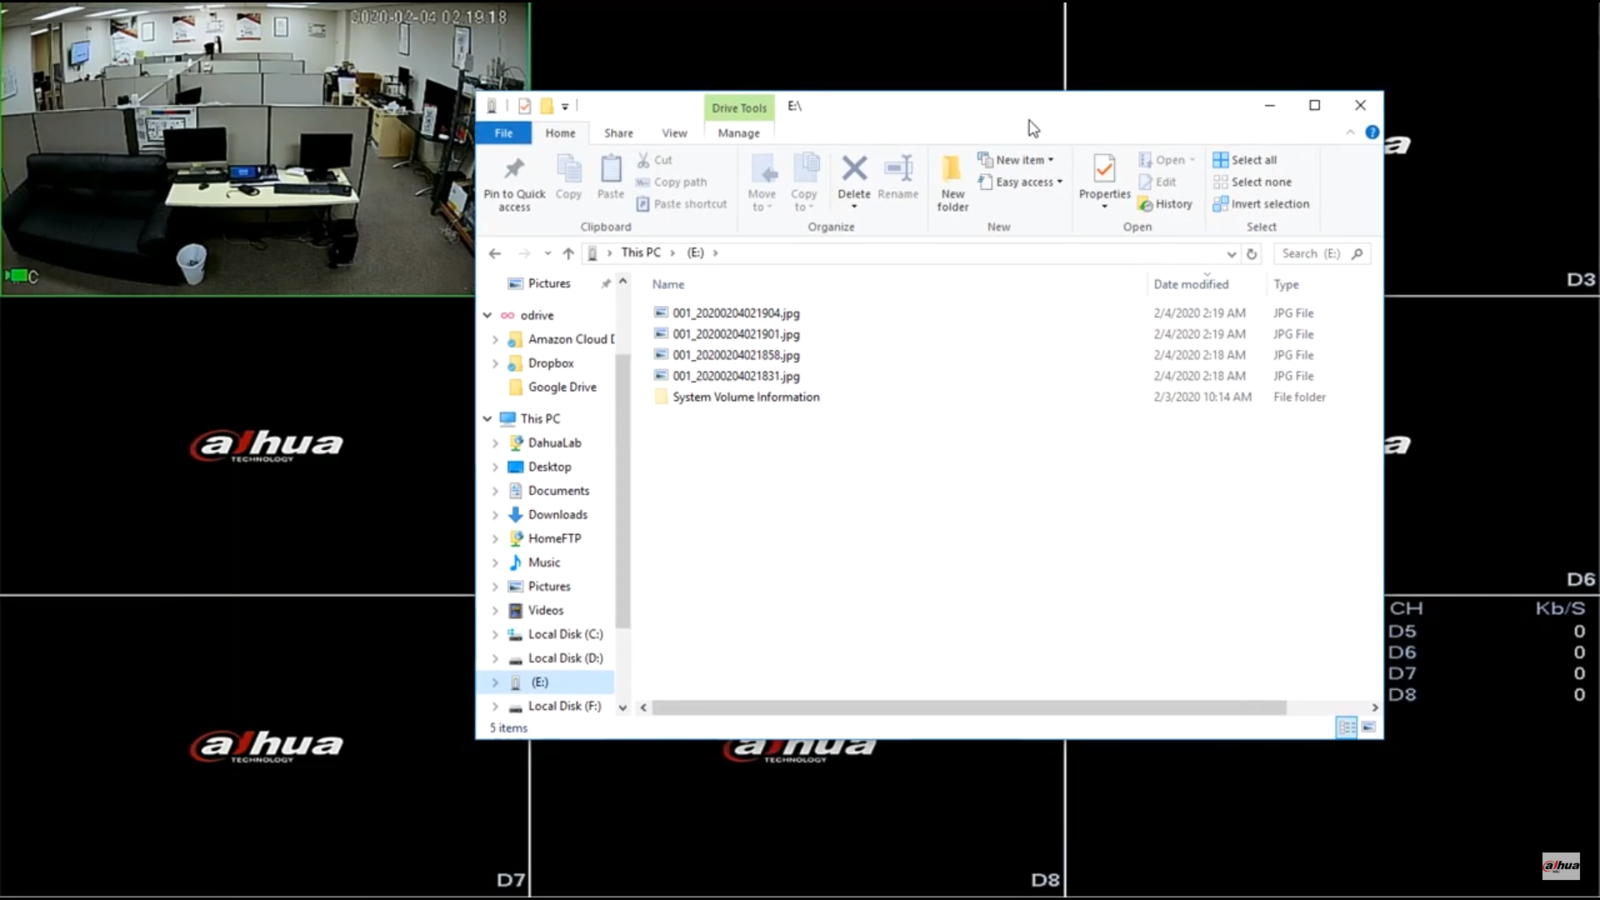The image size is (1600, 900).
Task: Click Cut in the Clipboard group
Action: tap(655, 160)
